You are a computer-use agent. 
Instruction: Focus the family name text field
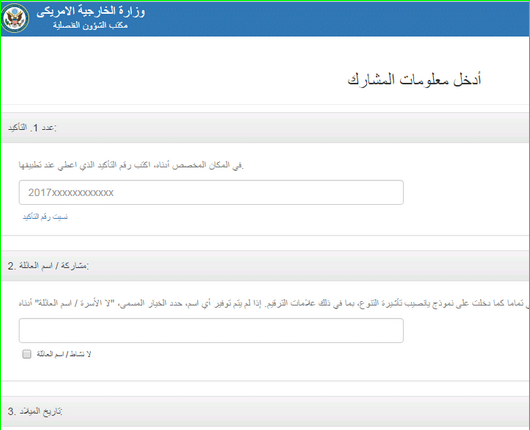pyautogui.click(x=211, y=330)
